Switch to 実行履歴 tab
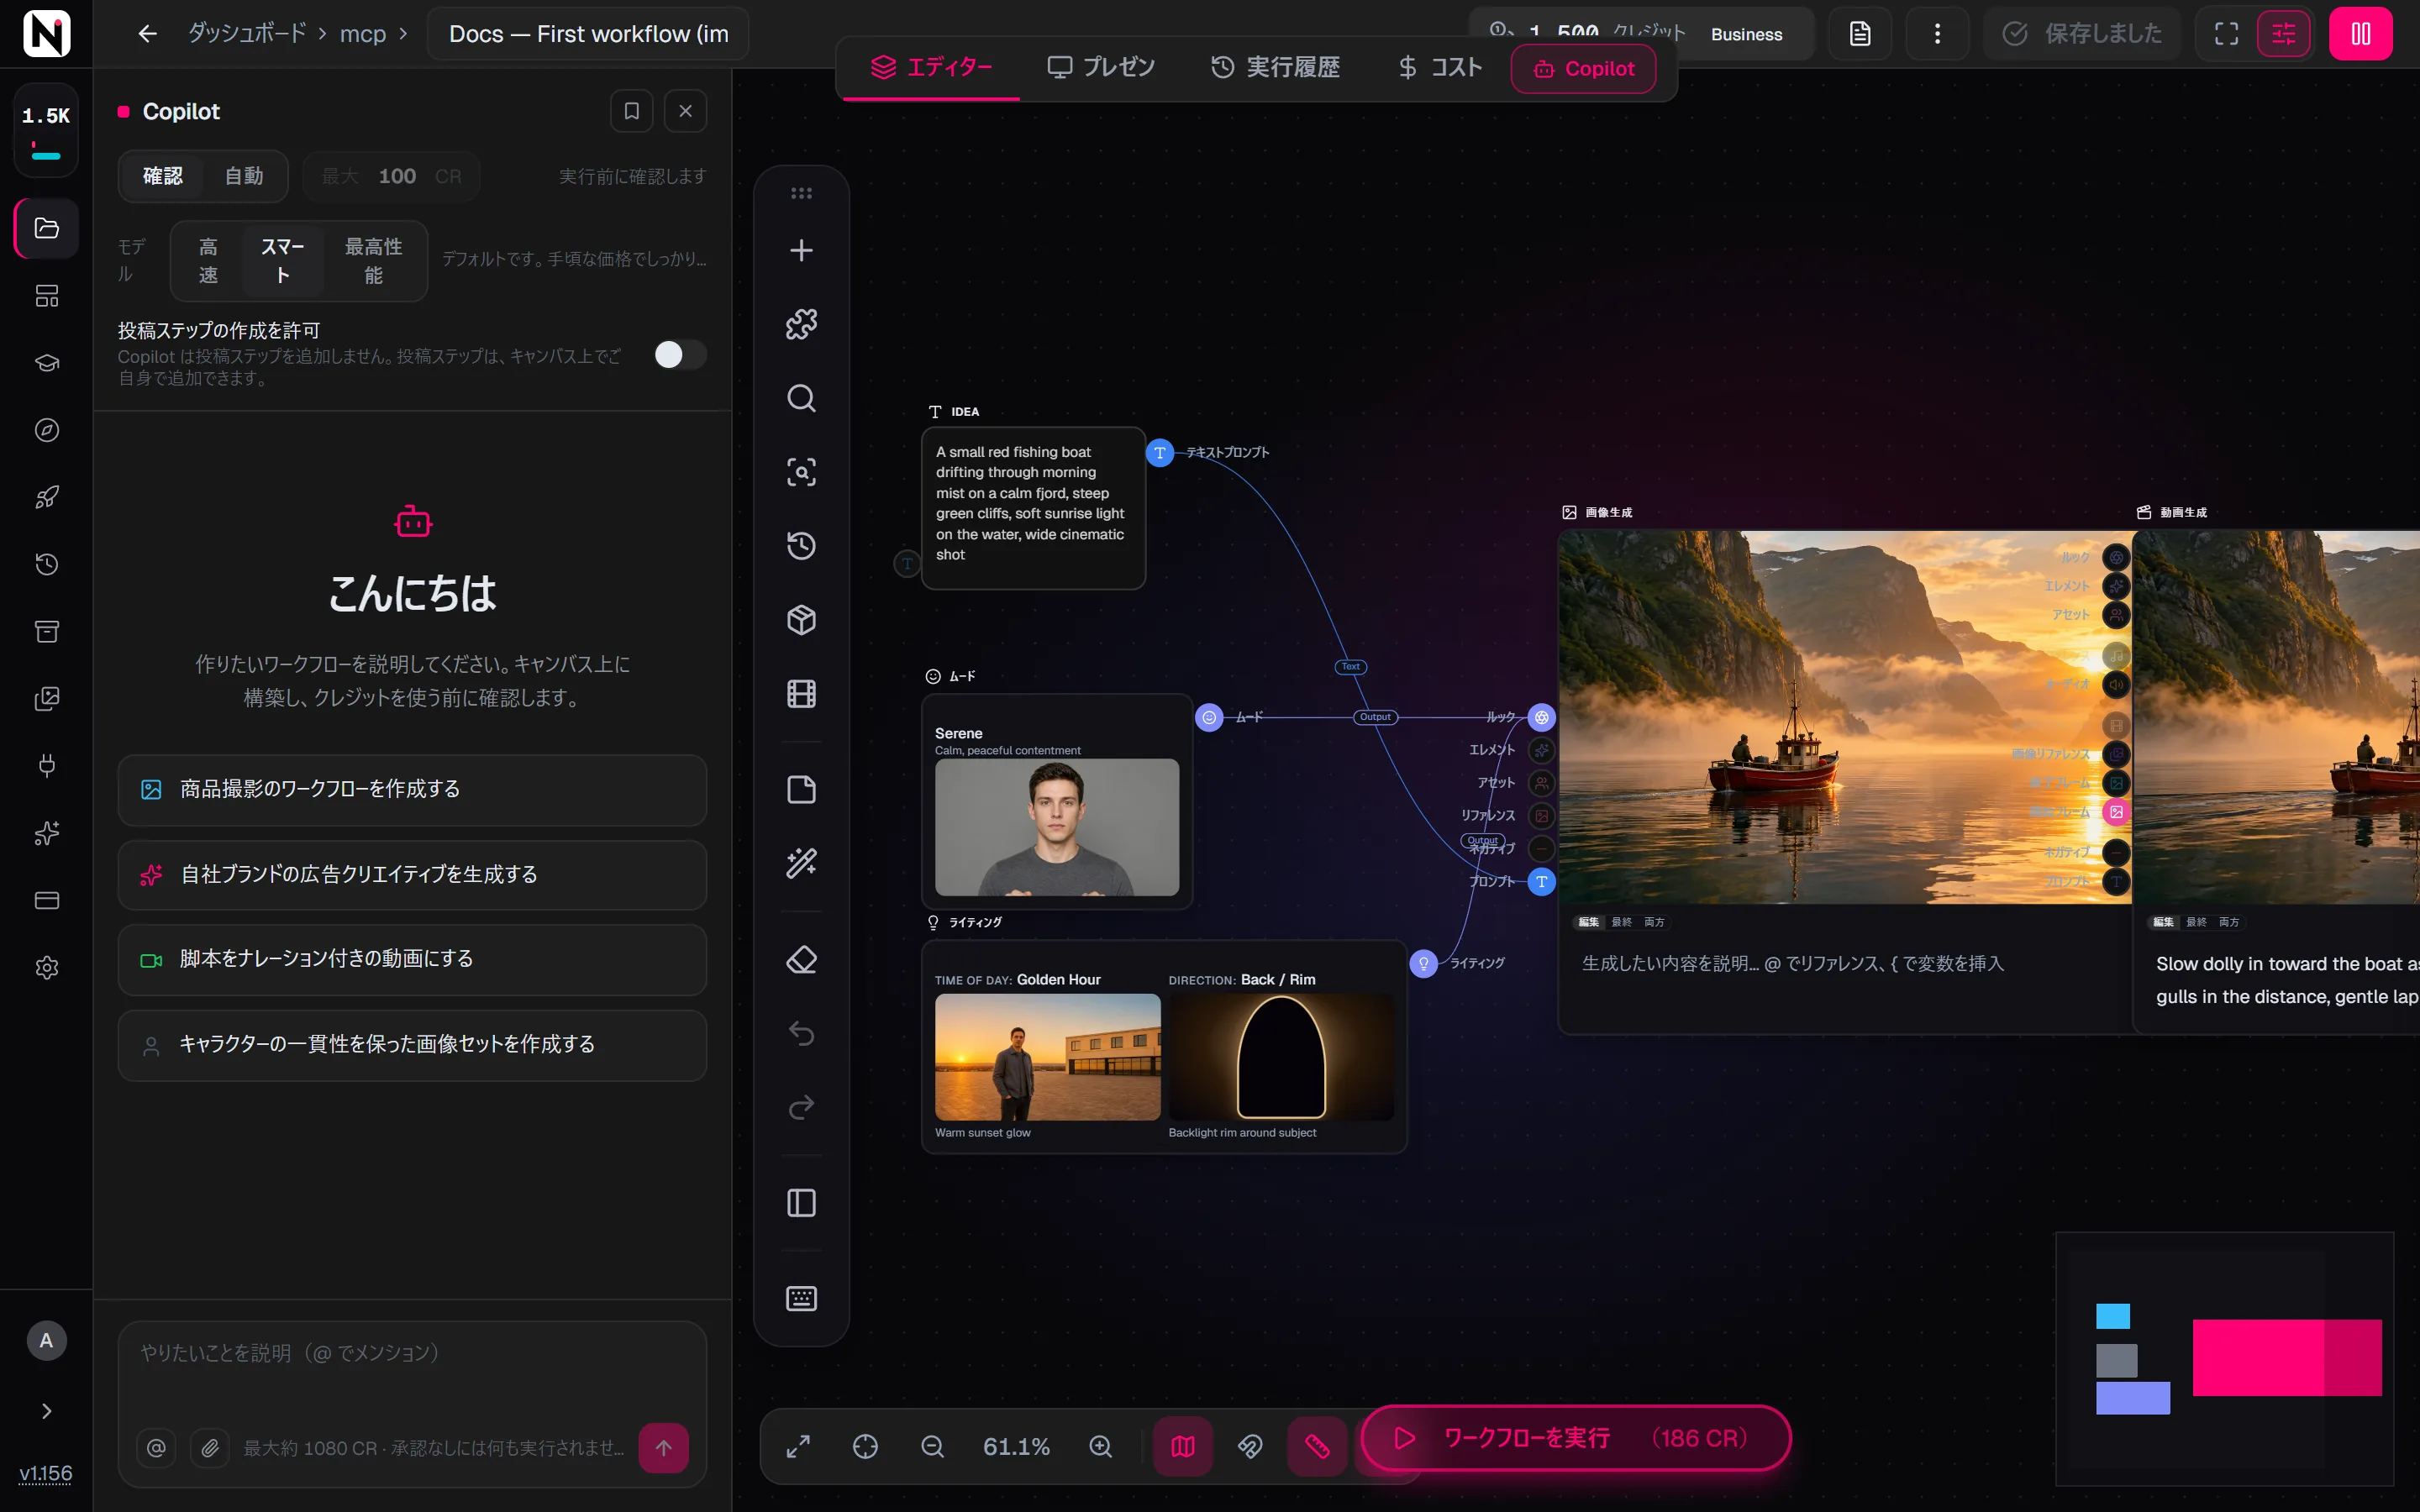Viewport: 2420px width, 1512px height. click(x=1275, y=67)
